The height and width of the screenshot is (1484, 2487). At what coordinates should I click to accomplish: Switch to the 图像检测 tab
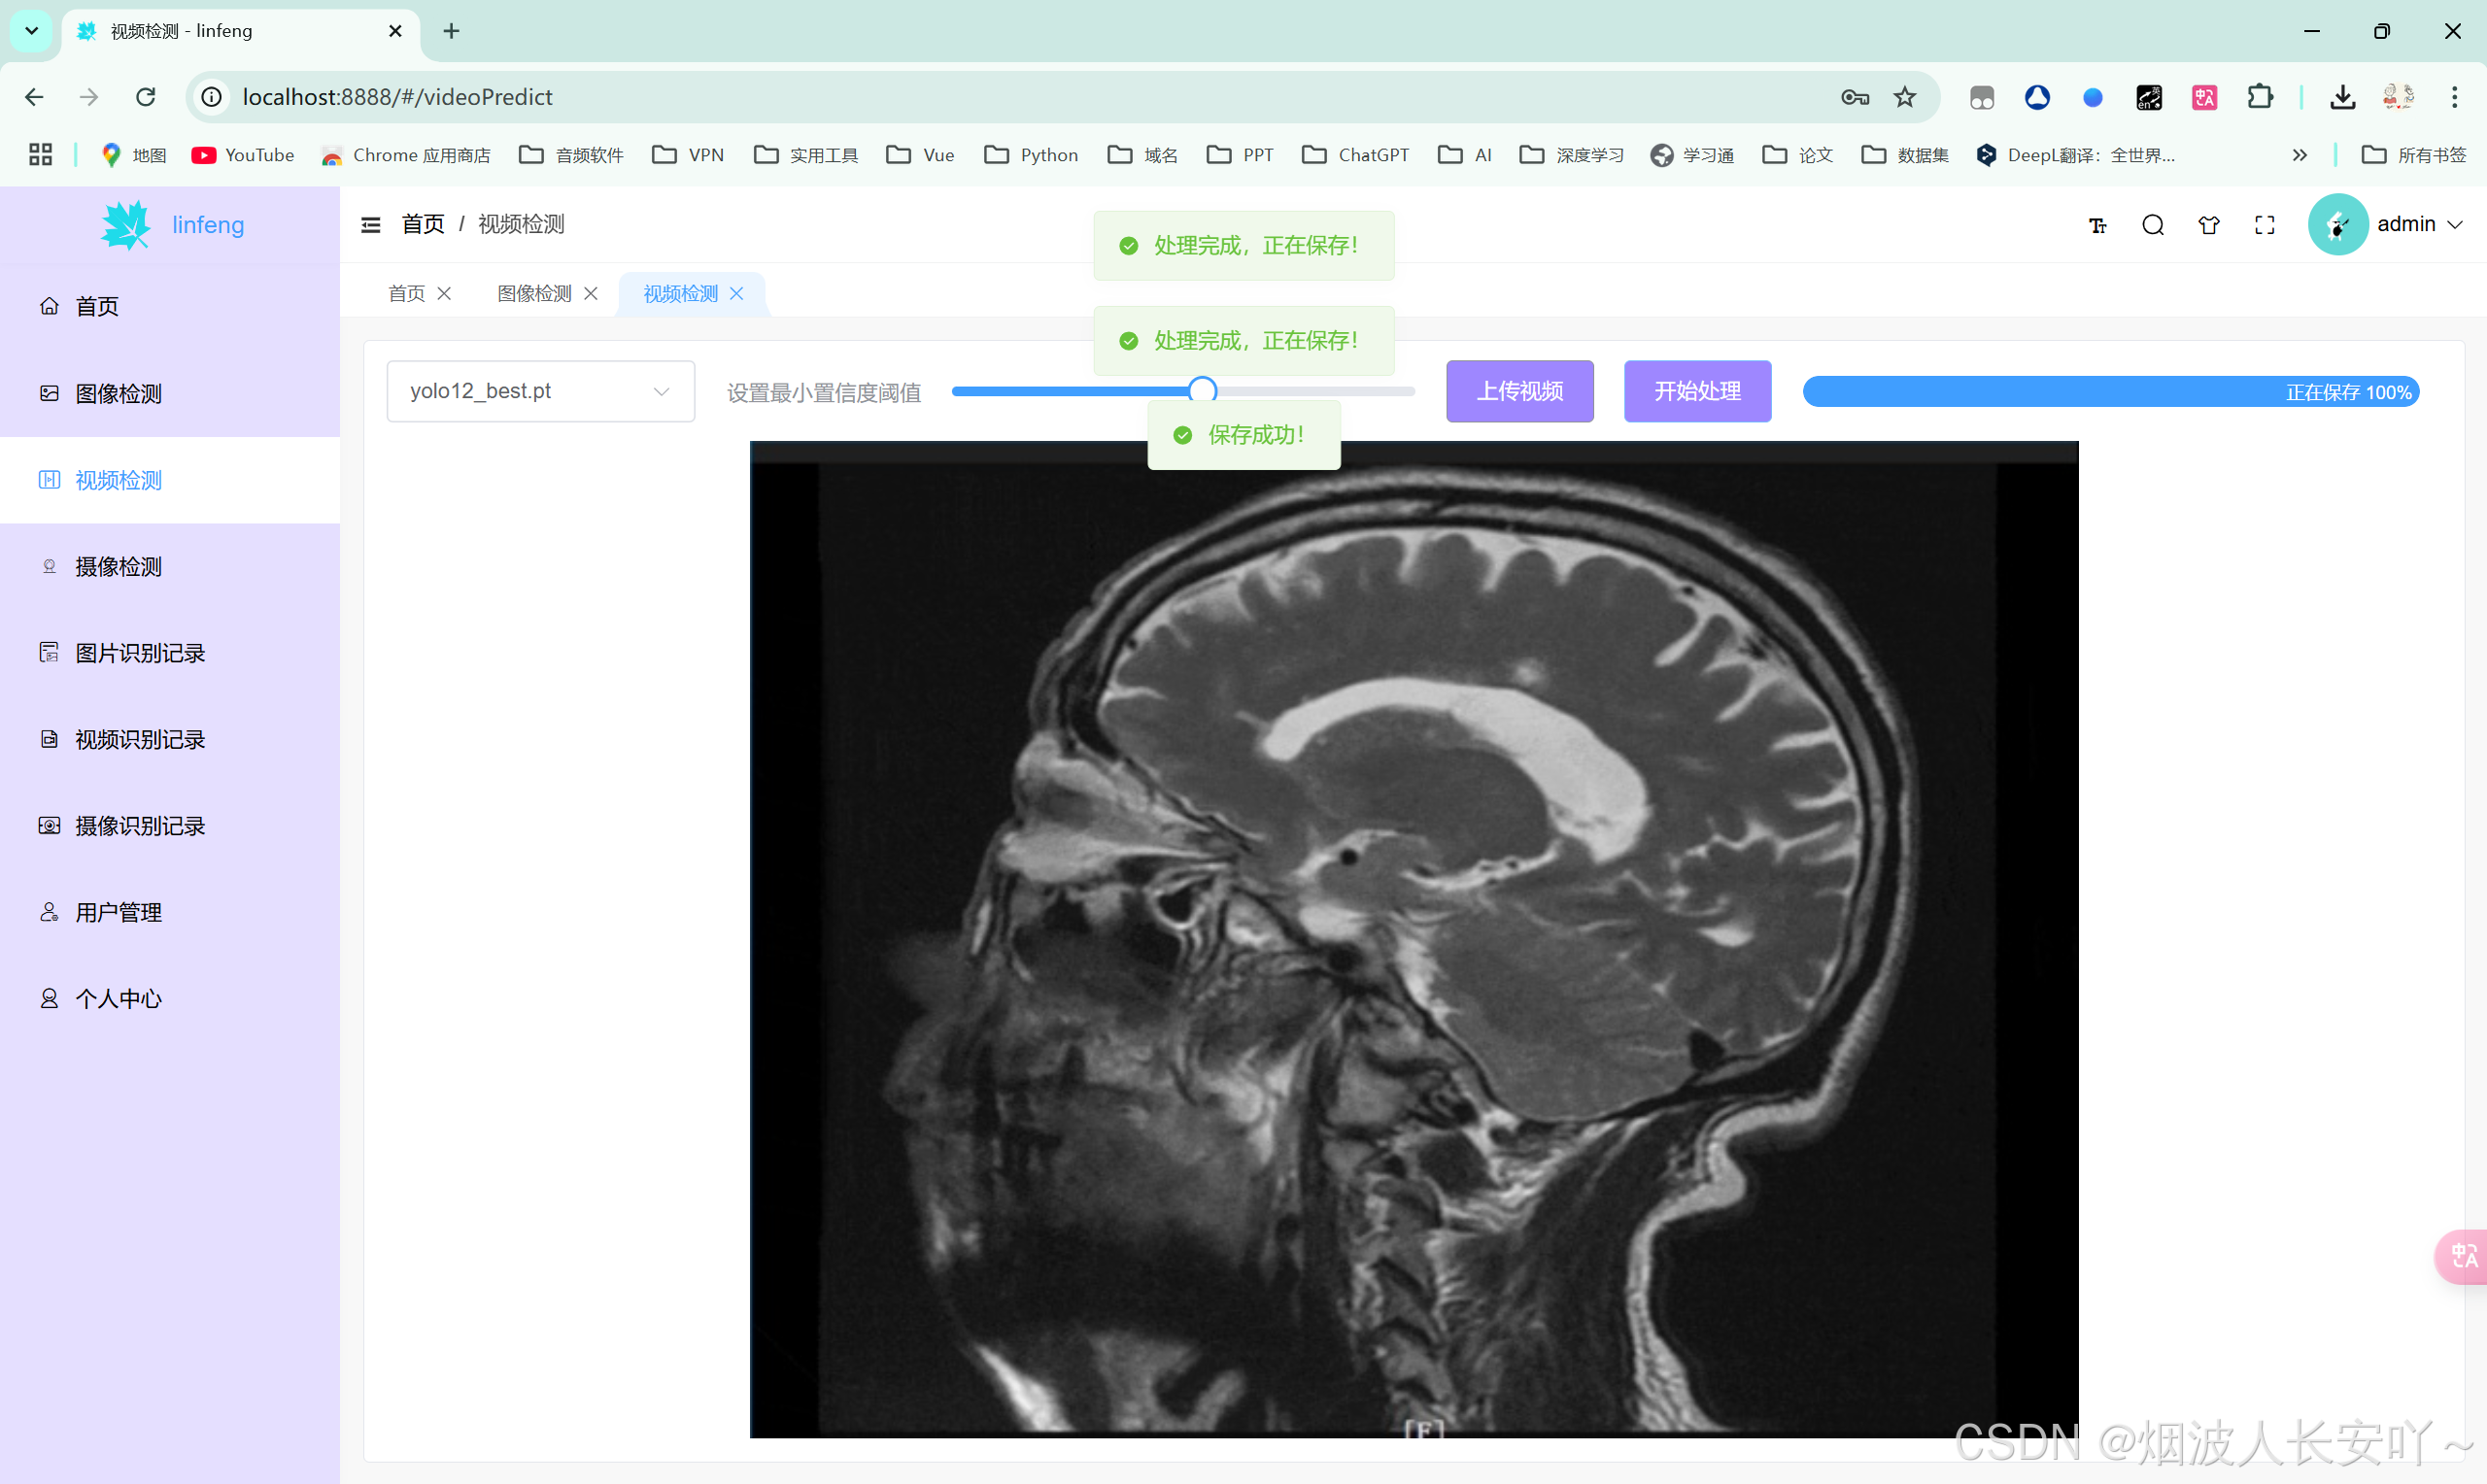(534, 293)
